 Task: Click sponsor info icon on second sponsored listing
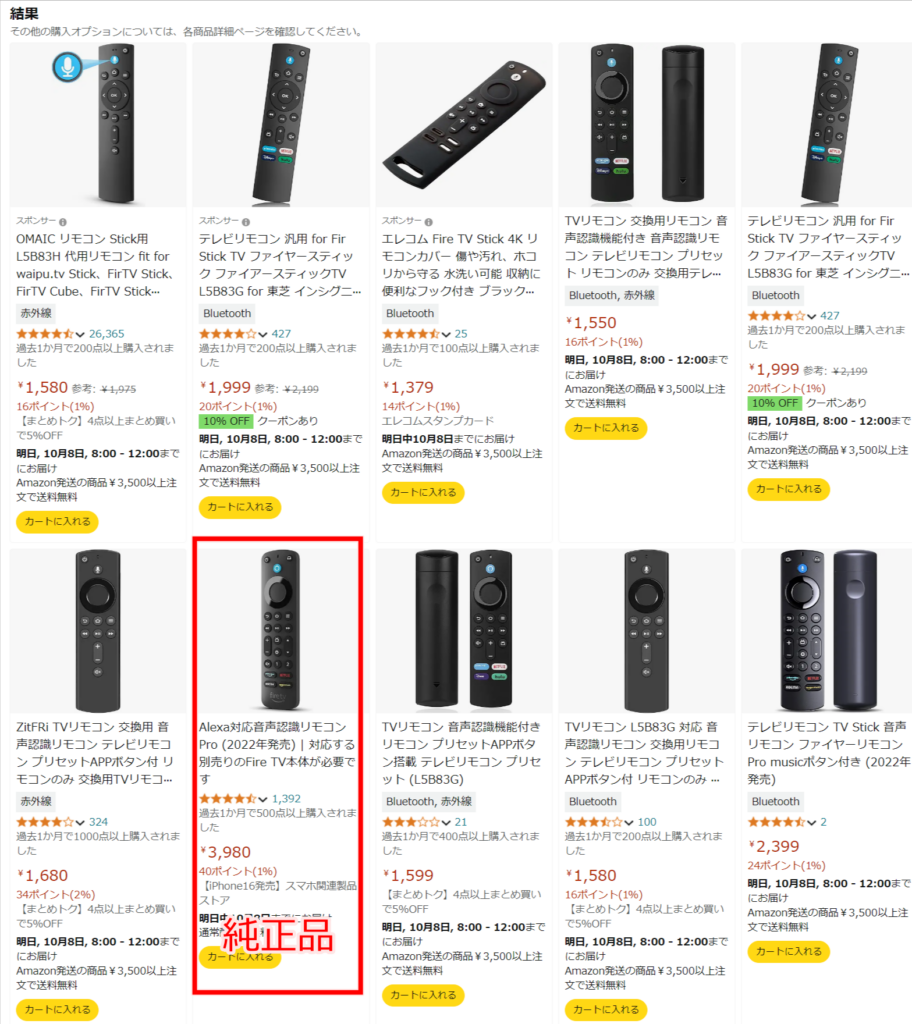pyautogui.click(x=246, y=222)
